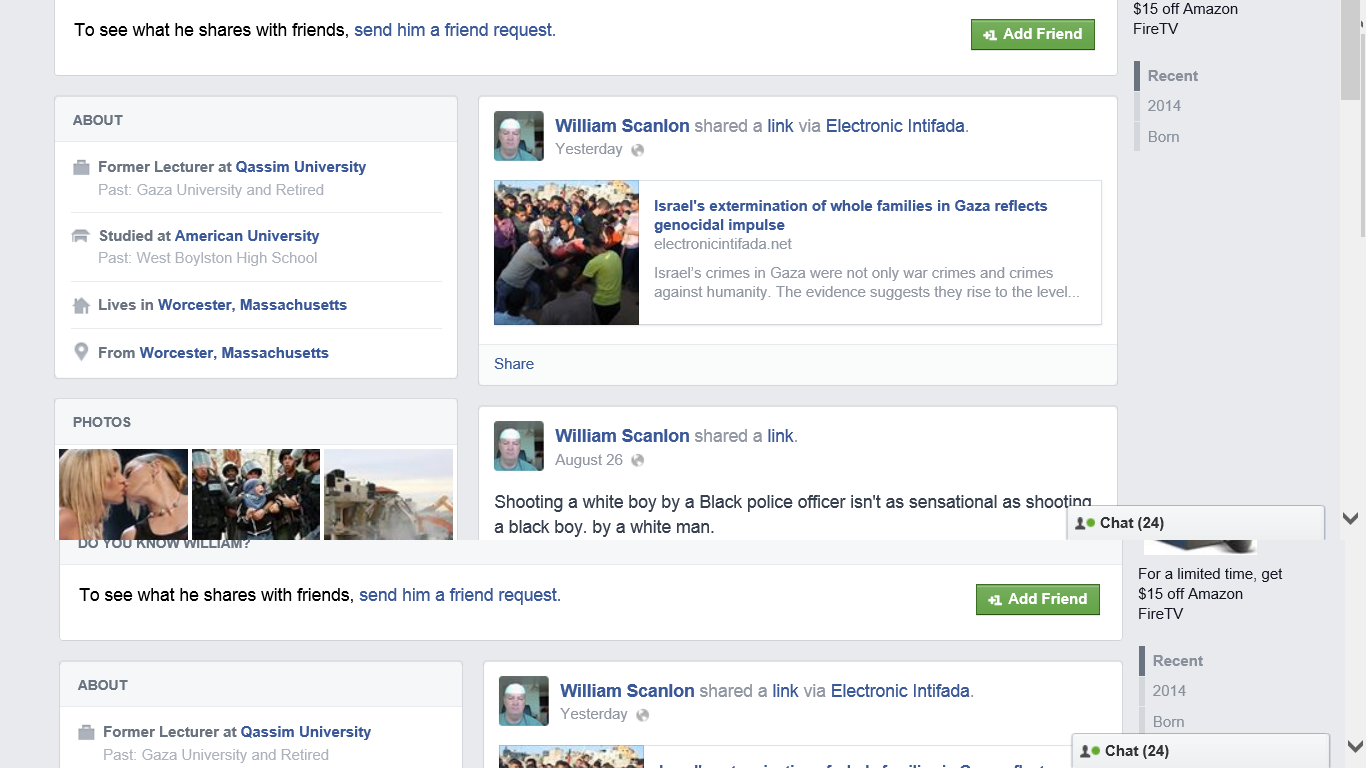Open the August 26 timestamp

(x=589, y=460)
